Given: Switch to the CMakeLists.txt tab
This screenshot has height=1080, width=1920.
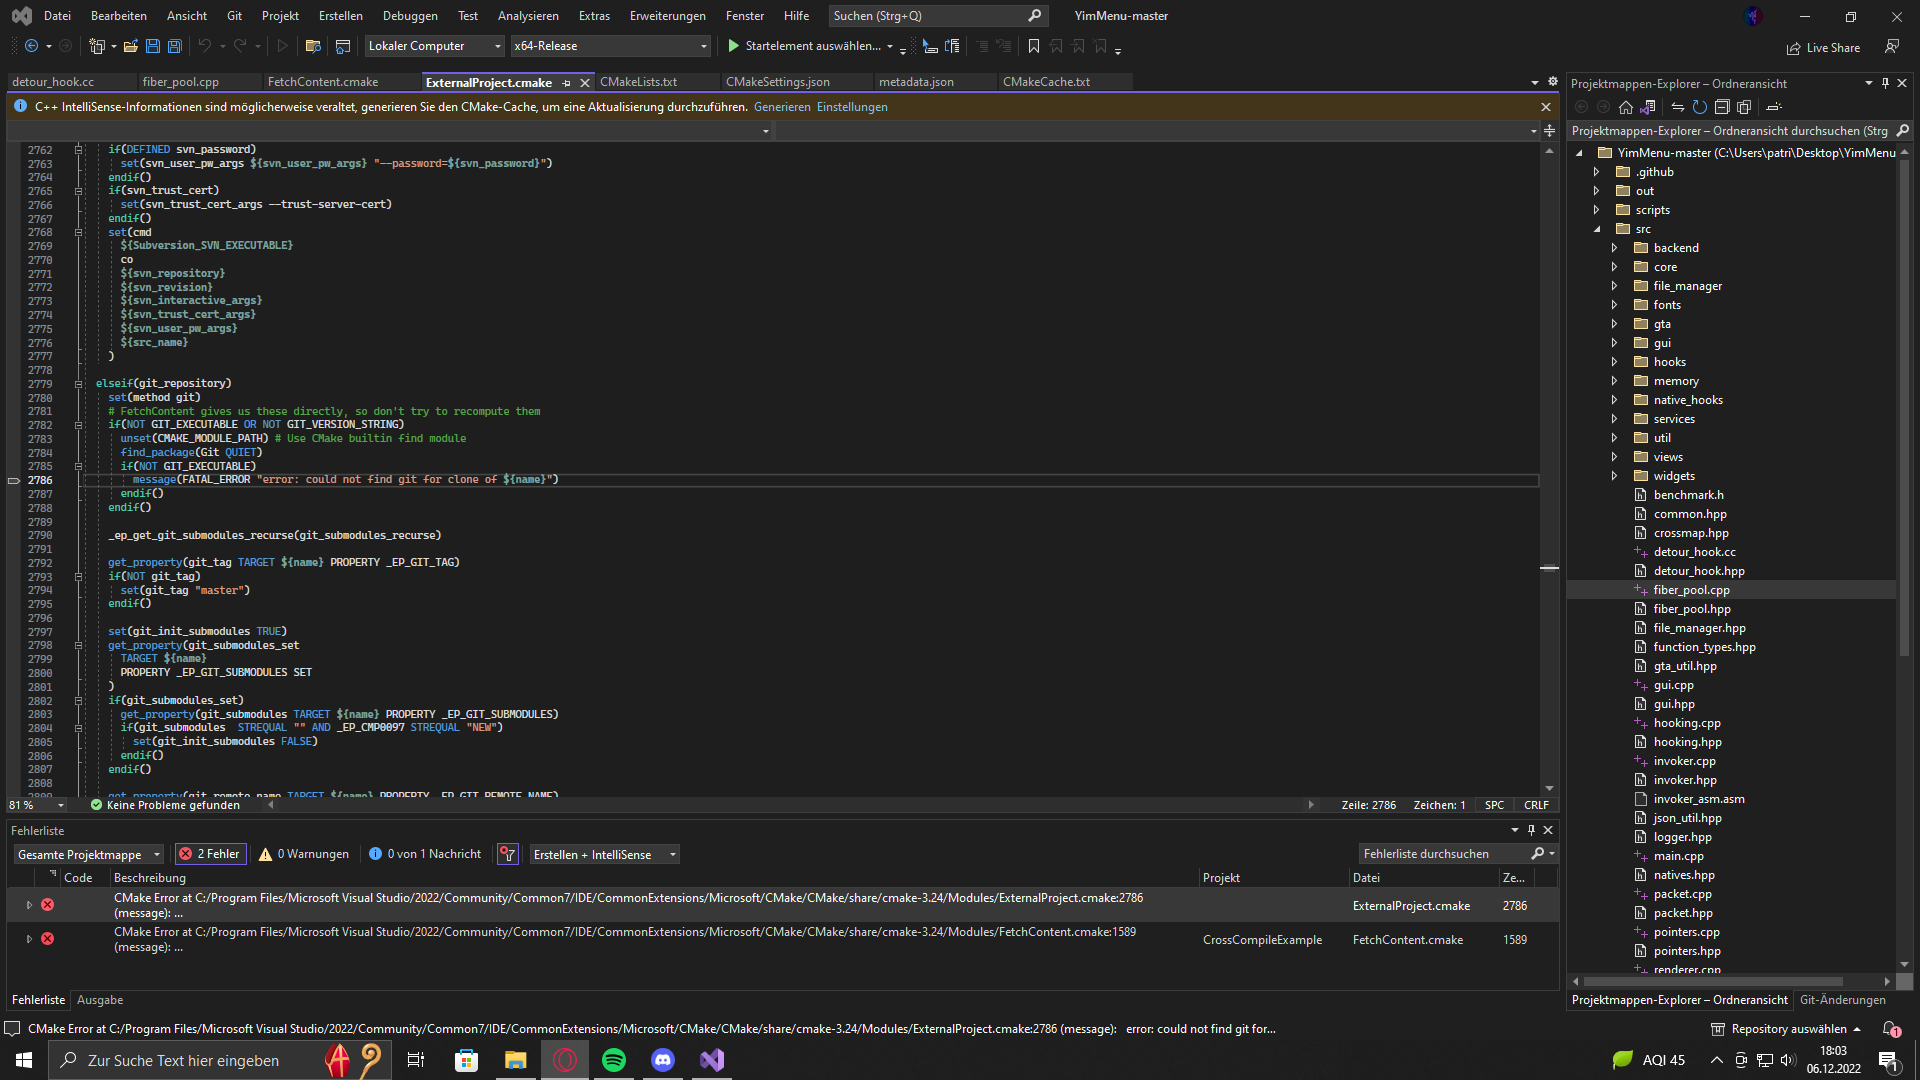Looking at the screenshot, I should point(638,82).
